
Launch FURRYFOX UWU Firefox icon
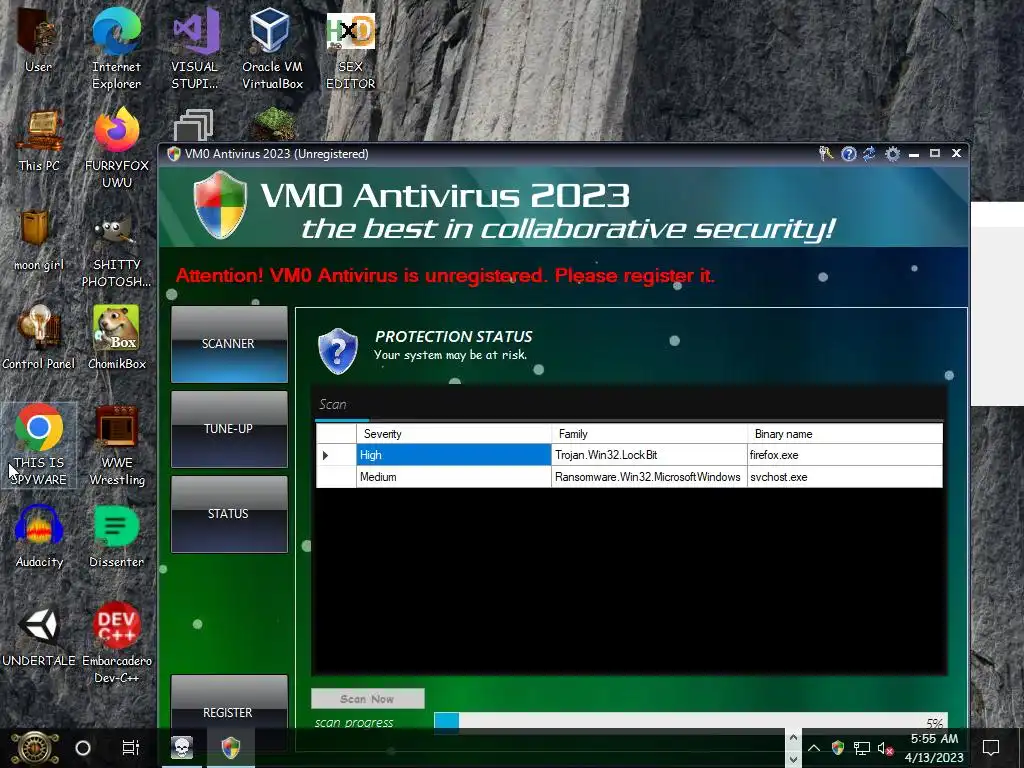[117, 148]
